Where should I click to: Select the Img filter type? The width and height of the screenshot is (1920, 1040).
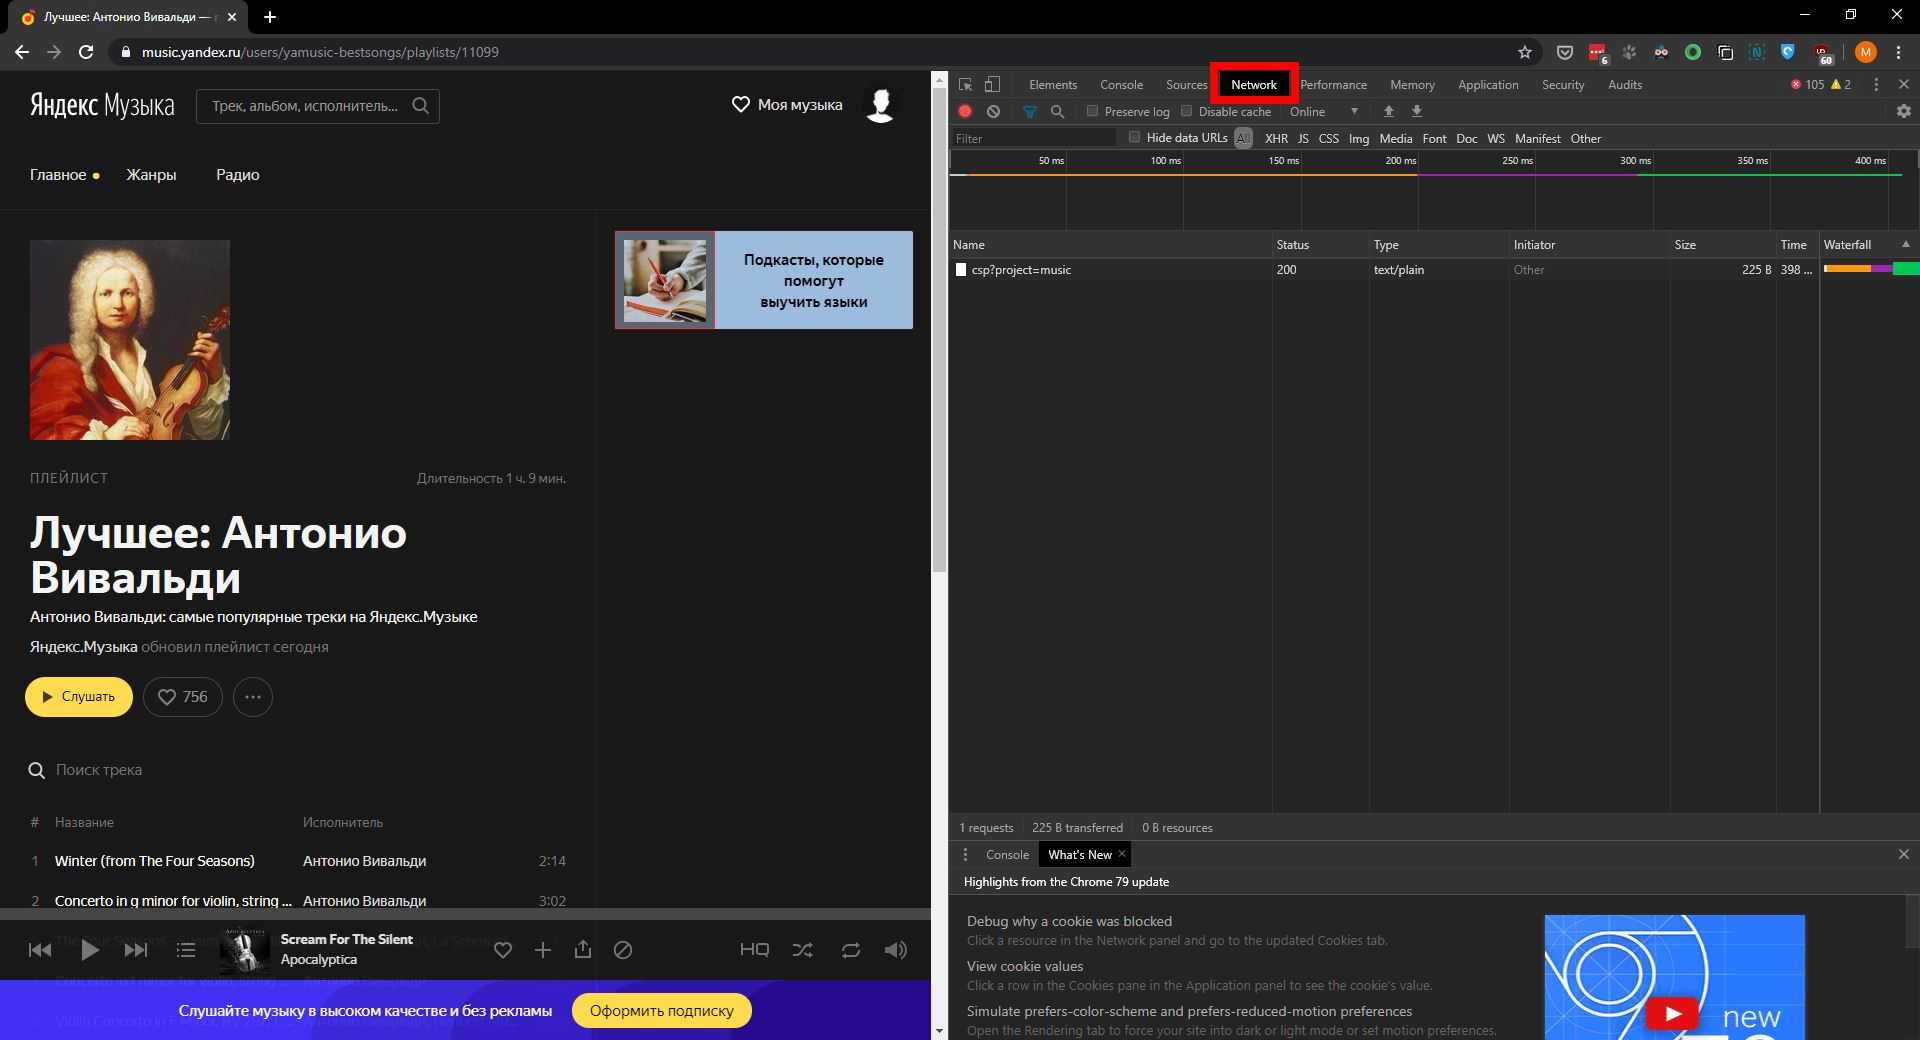pyautogui.click(x=1358, y=138)
